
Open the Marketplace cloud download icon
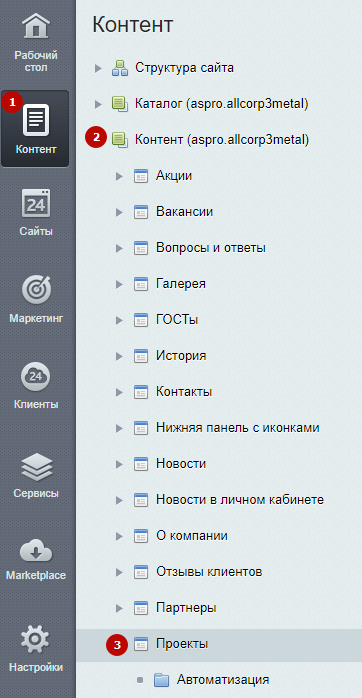(x=36, y=551)
